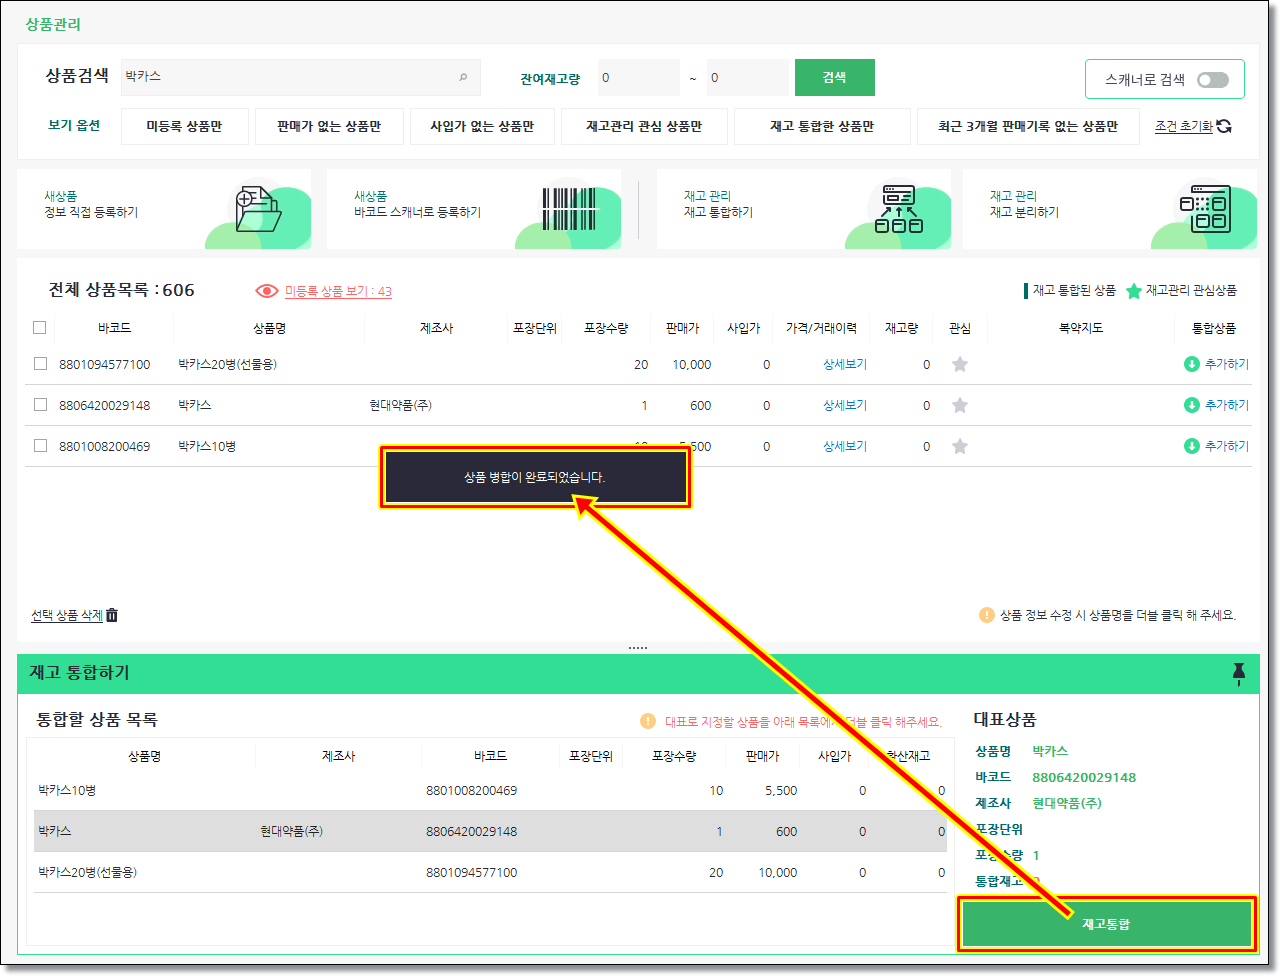Star the 박카스20병(선물용) row as interest item
This screenshot has height=977, width=1281.
pyautogui.click(x=960, y=364)
